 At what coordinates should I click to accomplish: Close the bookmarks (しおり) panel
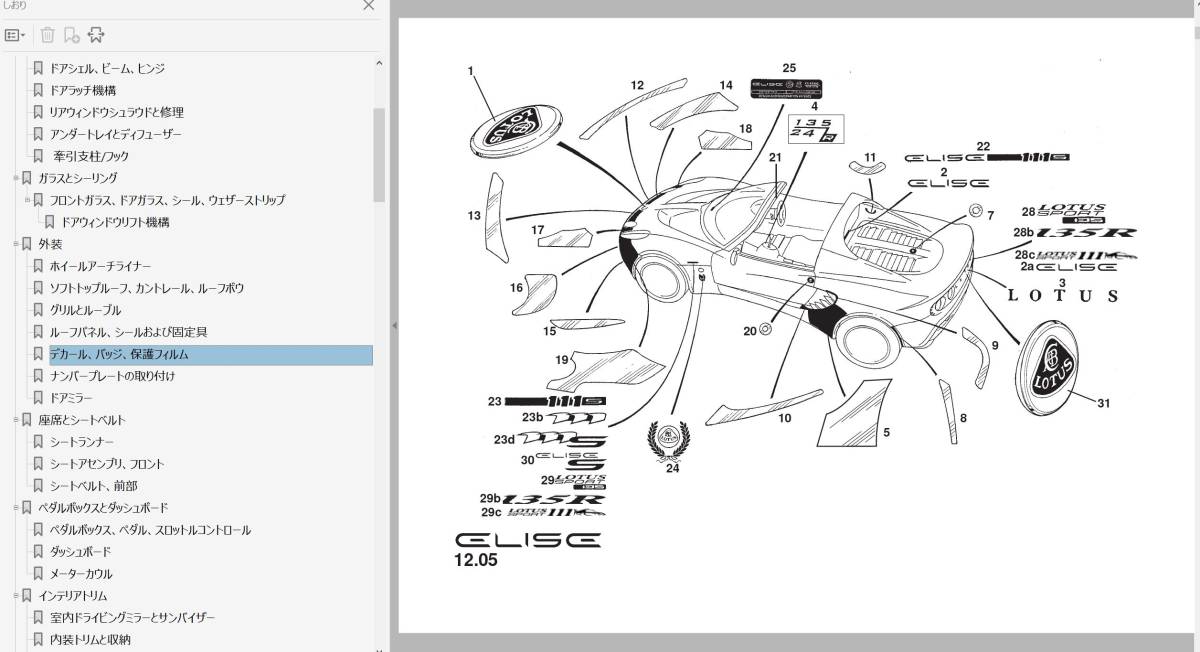coord(369,6)
